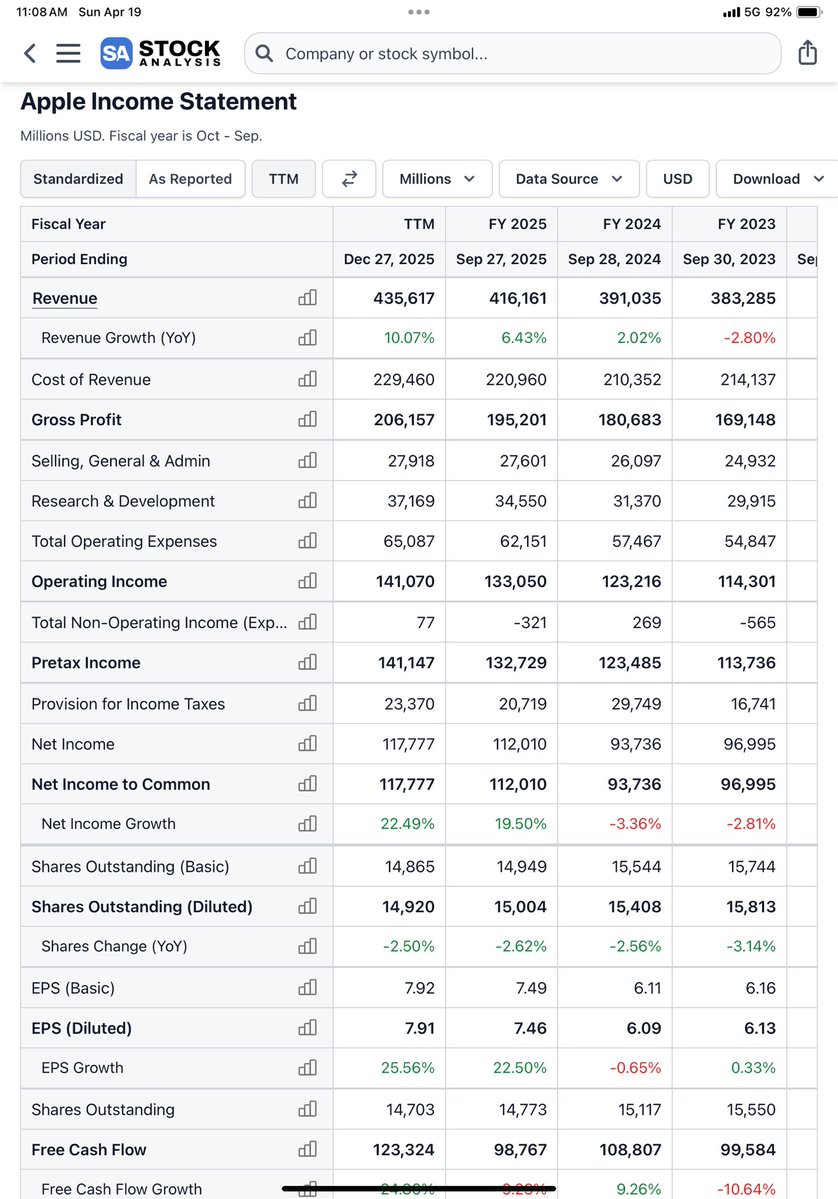Select the TTM revenue value 435,617
838x1199 pixels.
404,298
